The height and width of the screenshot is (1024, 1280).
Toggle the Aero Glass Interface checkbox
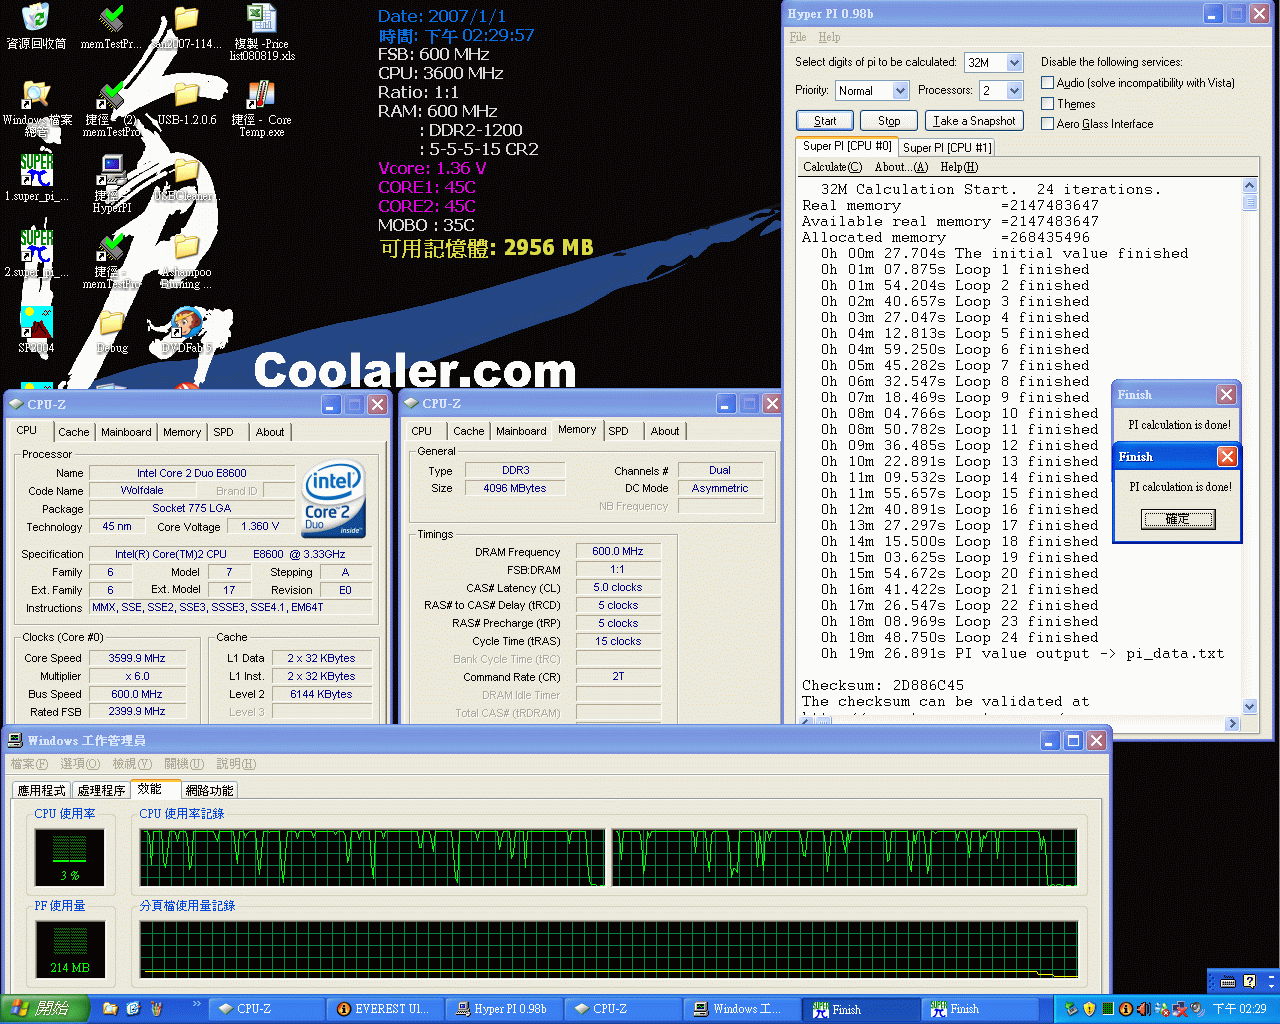click(1047, 124)
